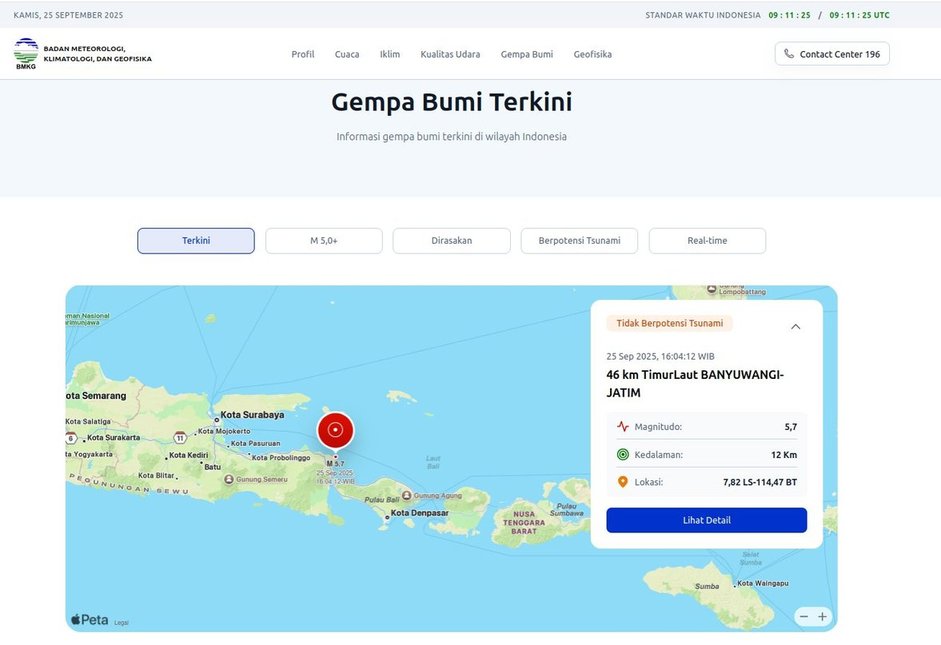Click the BMKG logo in the header
The width and height of the screenshot is (941, 645).
26,54
